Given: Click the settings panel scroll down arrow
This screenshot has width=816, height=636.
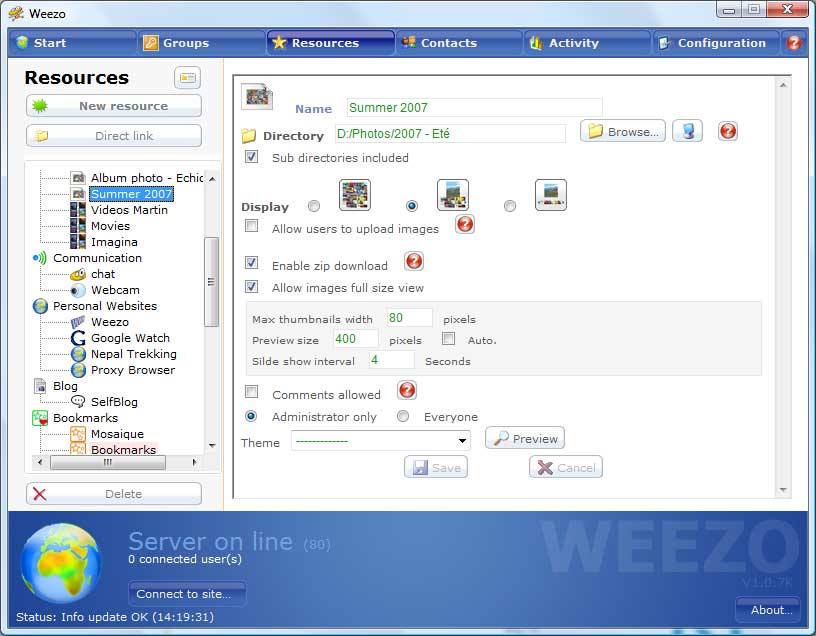Looking at the screenshot, I should [x=783, y=490].
